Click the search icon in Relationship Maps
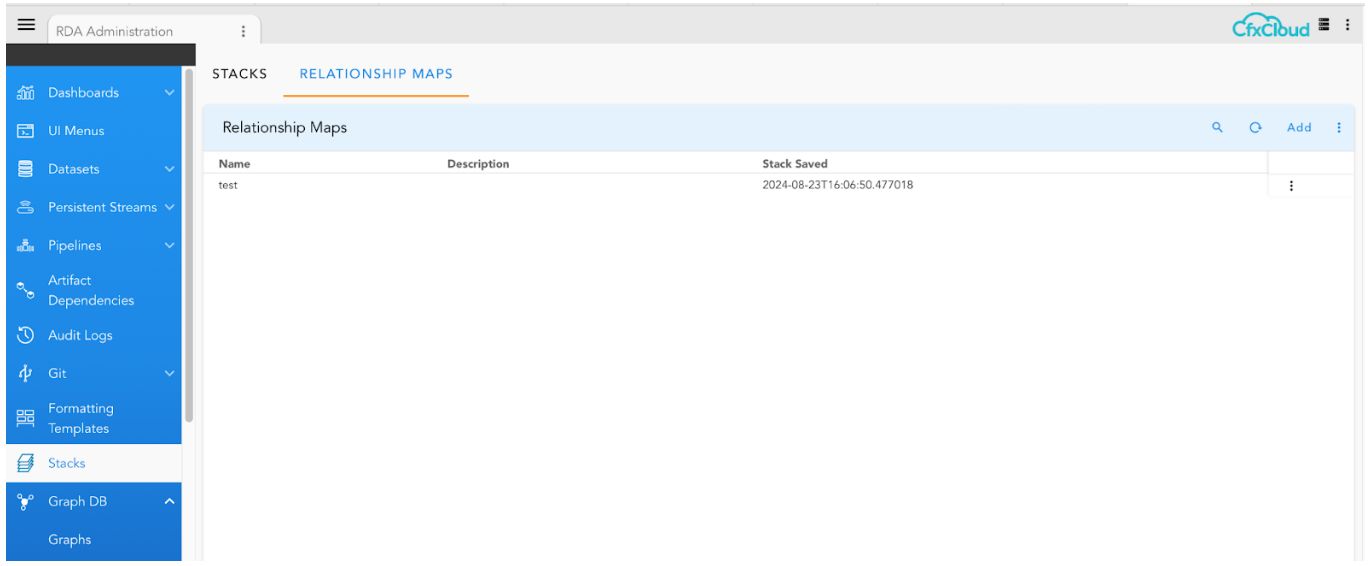The image size is (1369, 566). pyautogui.click(x=1217, y=128)
